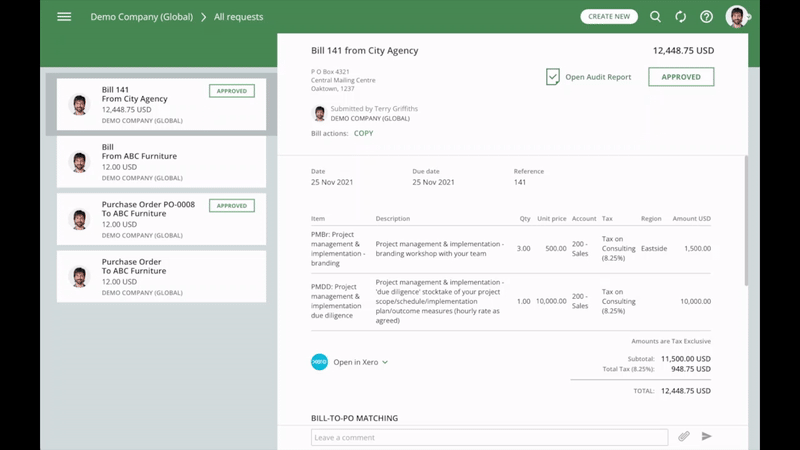Click the breadcrumb chevron separator

point(204,17)
